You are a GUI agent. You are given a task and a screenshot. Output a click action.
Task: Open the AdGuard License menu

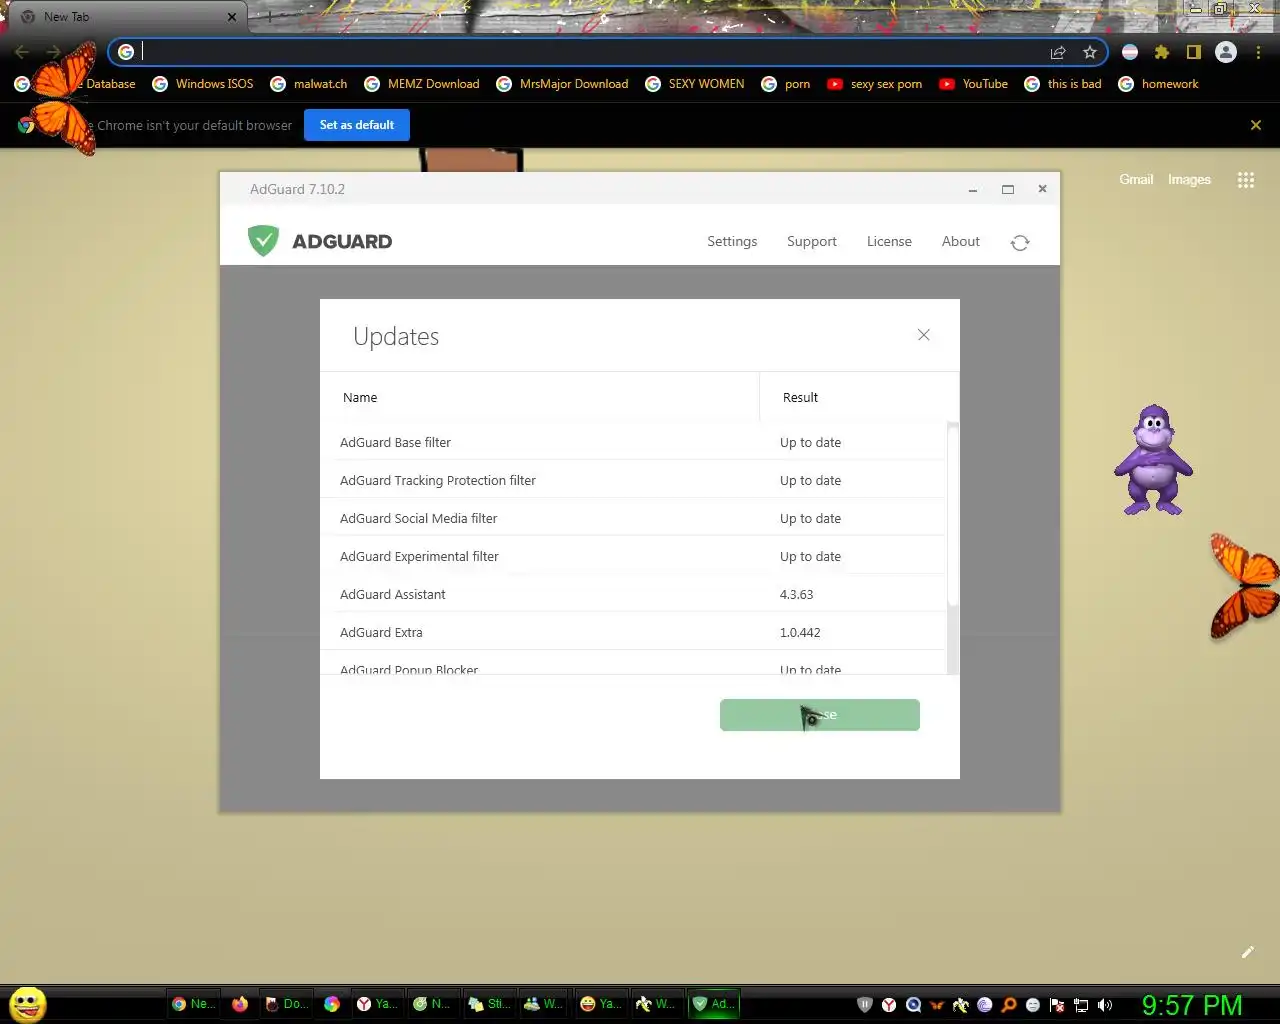tap(889, 241)
